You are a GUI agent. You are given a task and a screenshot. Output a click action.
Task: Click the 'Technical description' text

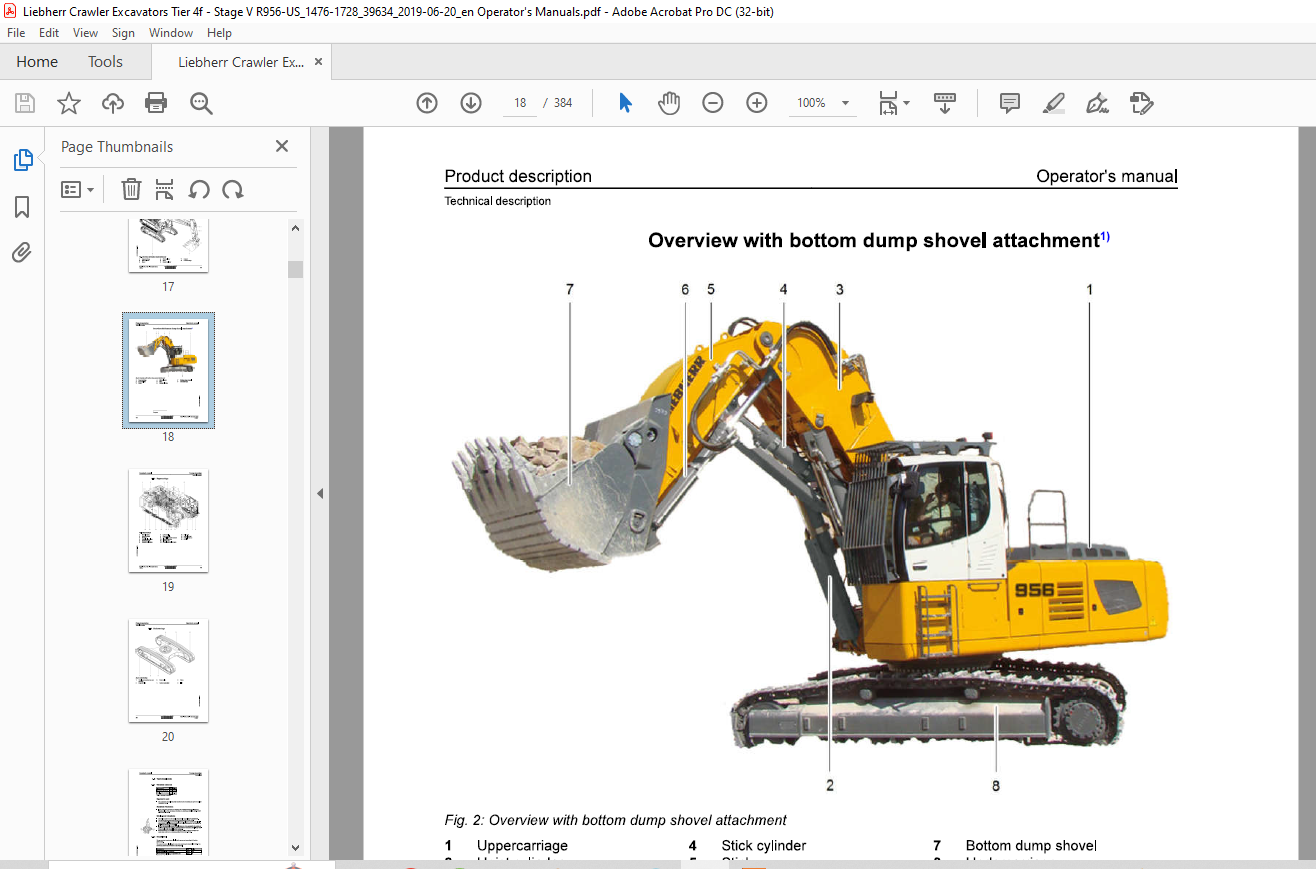click(x=498, y=201)
